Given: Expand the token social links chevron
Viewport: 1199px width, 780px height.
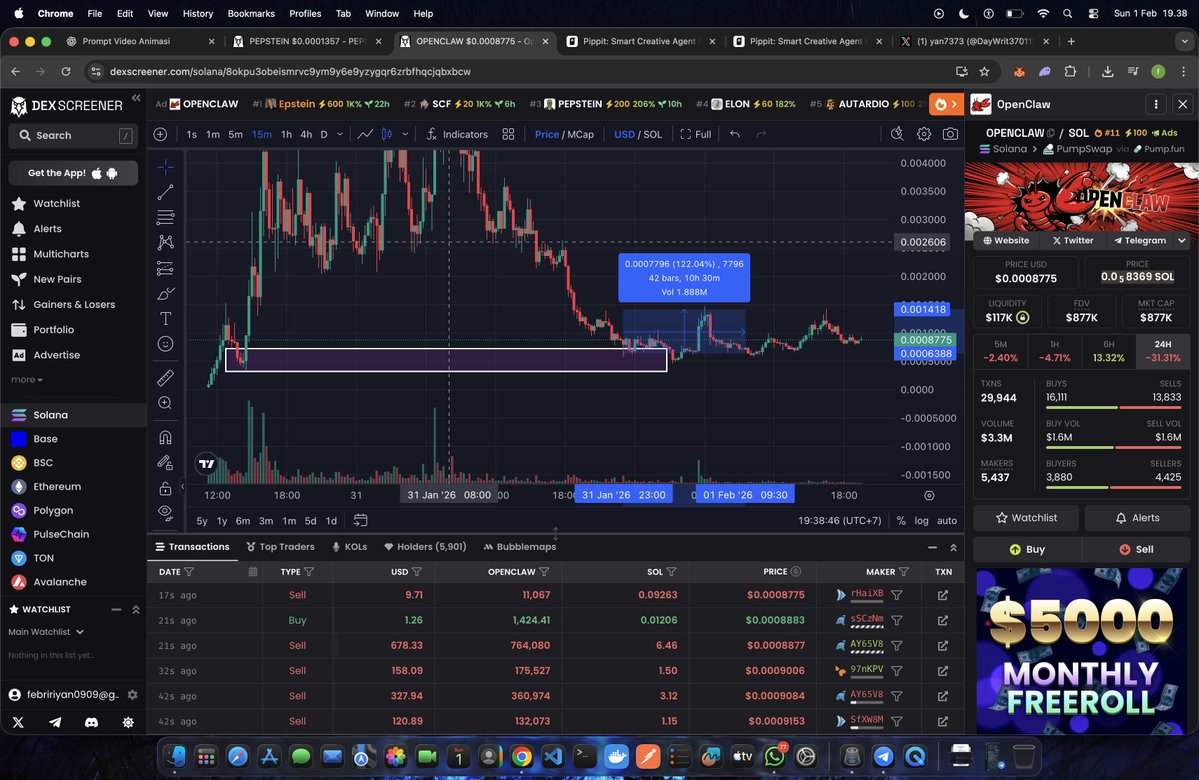Looking at the screenshot, I should (1181, 240).
